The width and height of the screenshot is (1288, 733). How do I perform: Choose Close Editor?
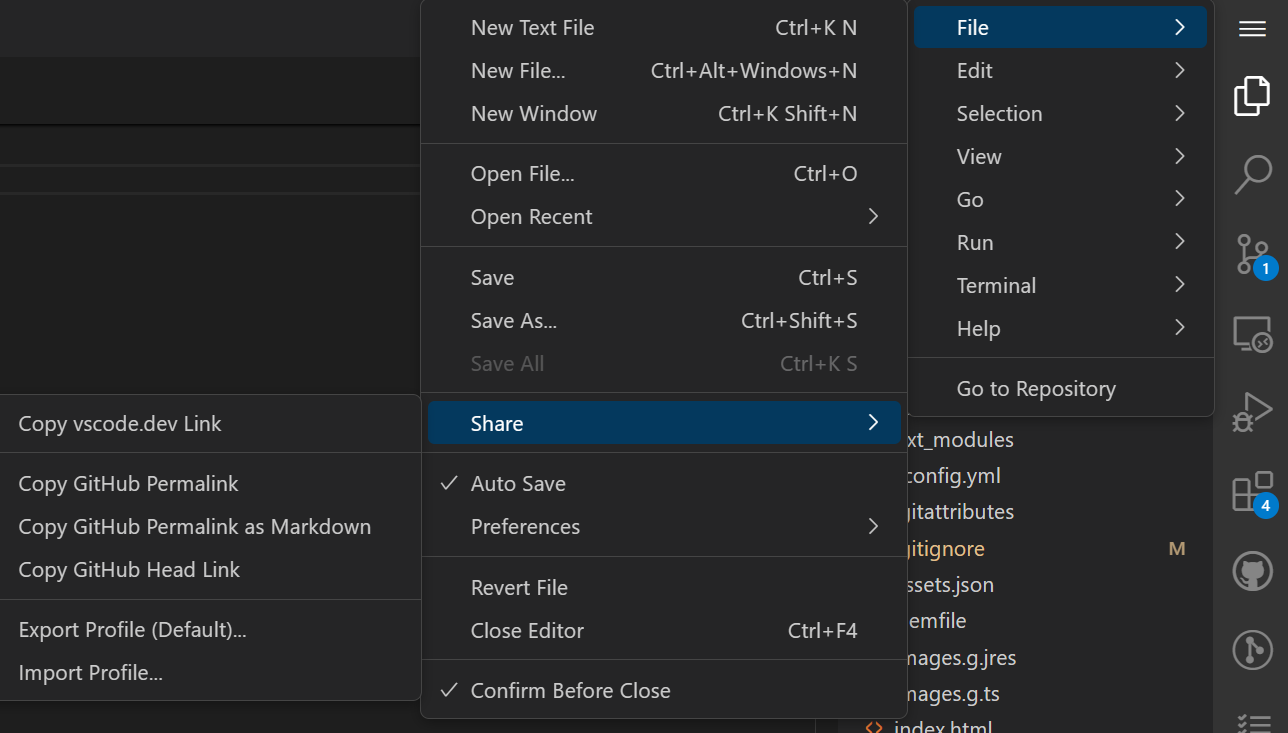point(664,631)
